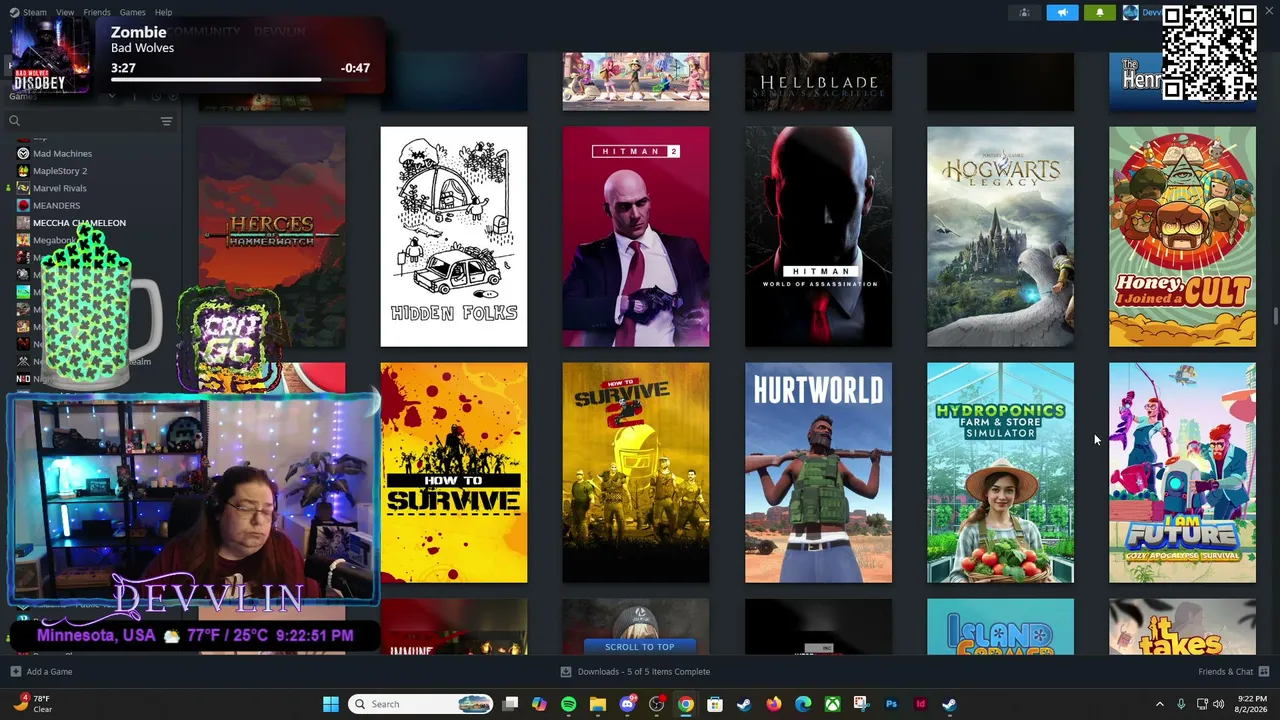
Task: Open Discord from the taskbar
Action: click(627, 704)
